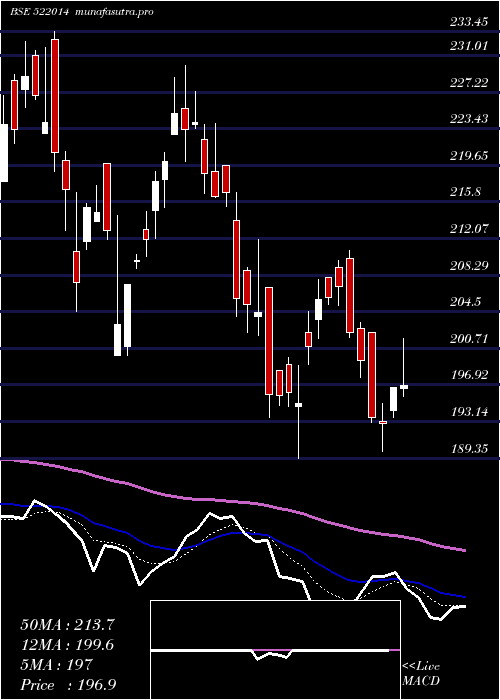Image resolution: width=500 pixels, height=700 pixels.
Task: Click the 215.8 price axis label
Action: tap(464, 192)
